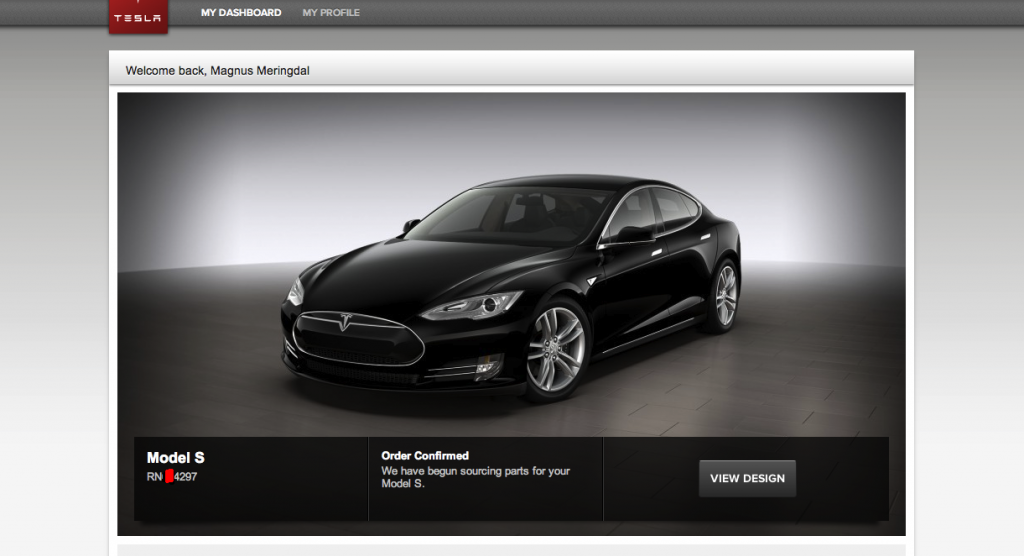Click the Order Confirmed status heading
The width and height of the screenshot is (1024, 556).
425,455
